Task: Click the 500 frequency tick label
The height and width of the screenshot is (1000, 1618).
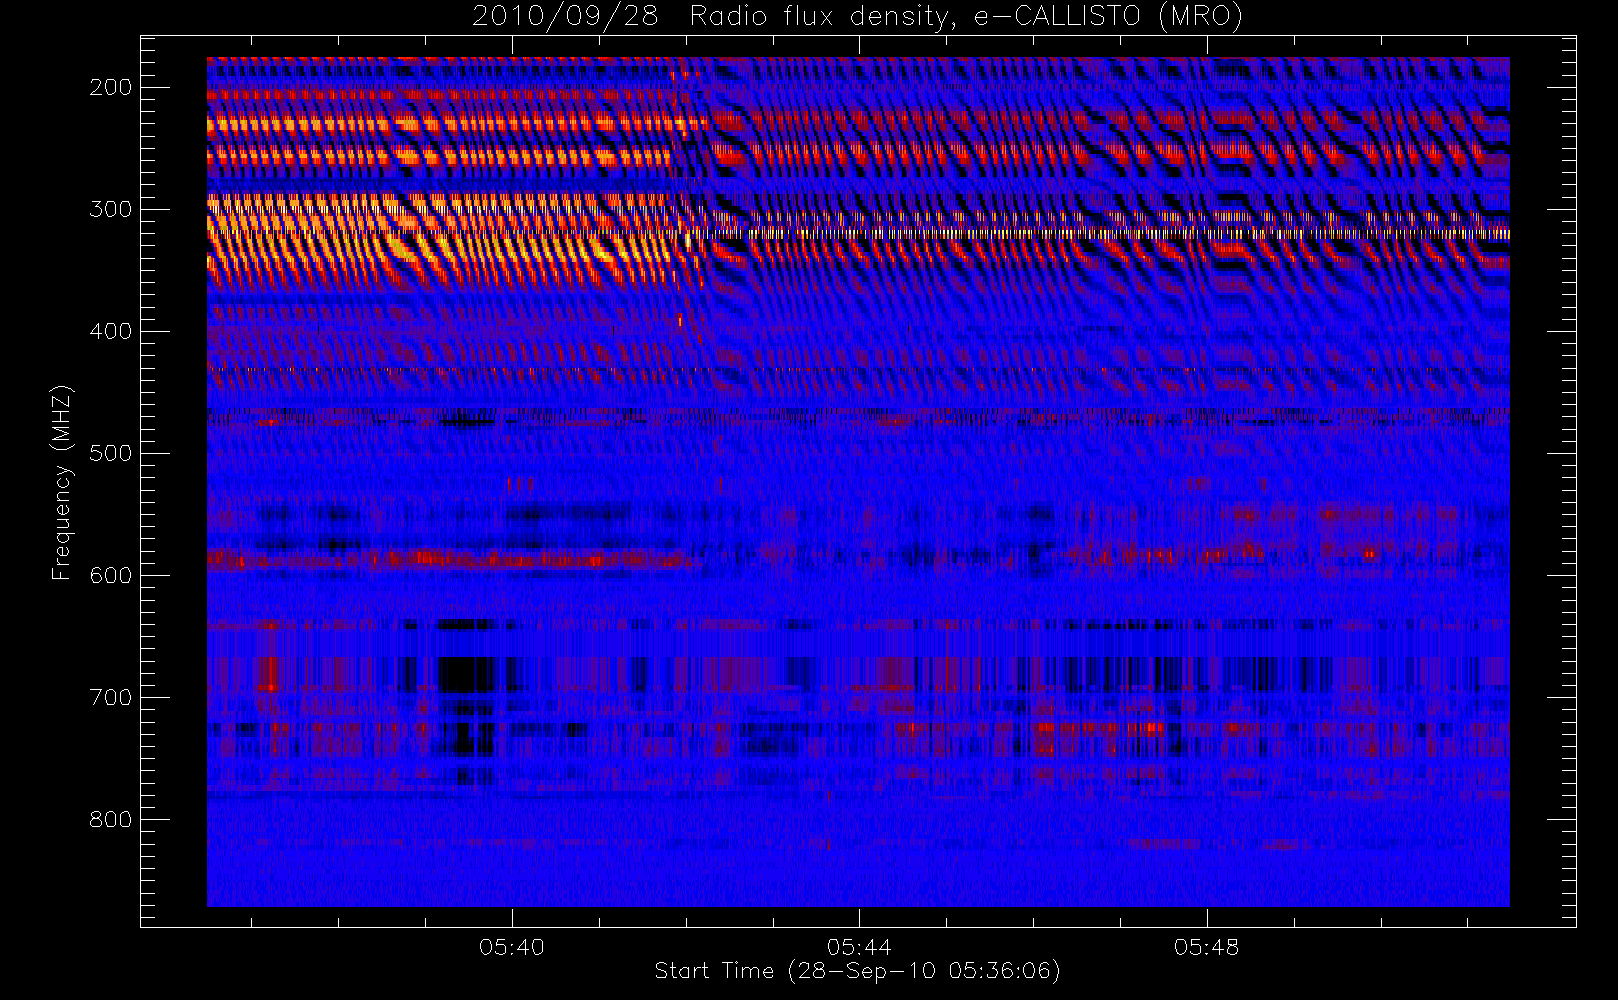Action: 110,453
